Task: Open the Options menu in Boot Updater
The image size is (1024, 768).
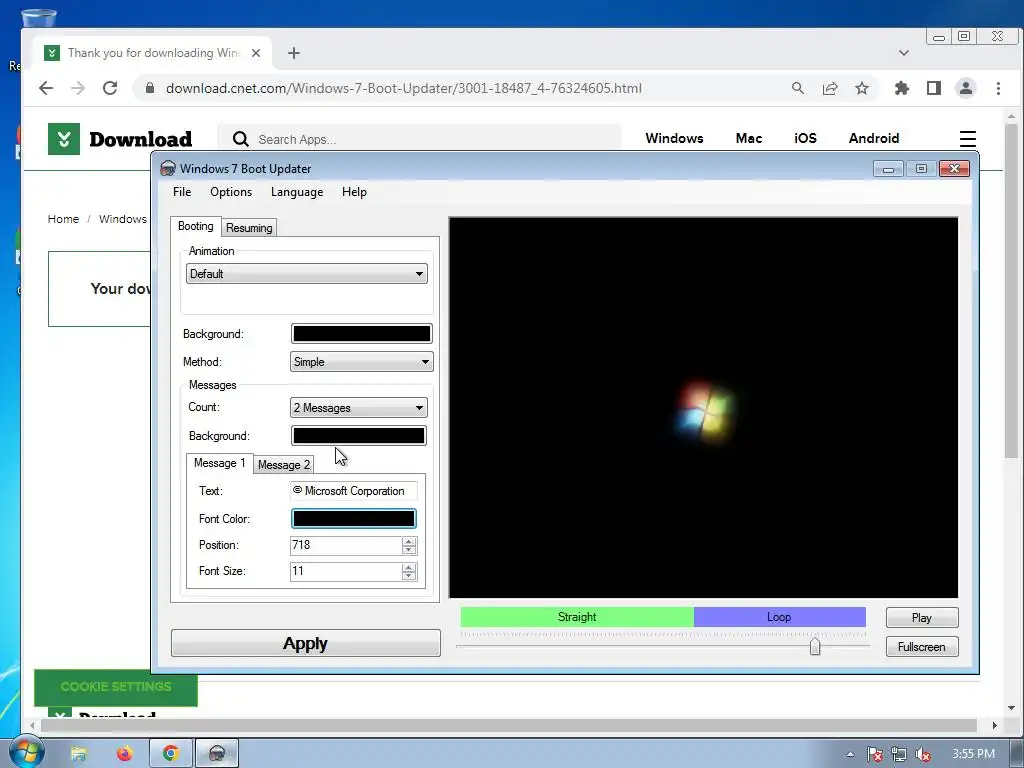Action: tap(231, 192)
